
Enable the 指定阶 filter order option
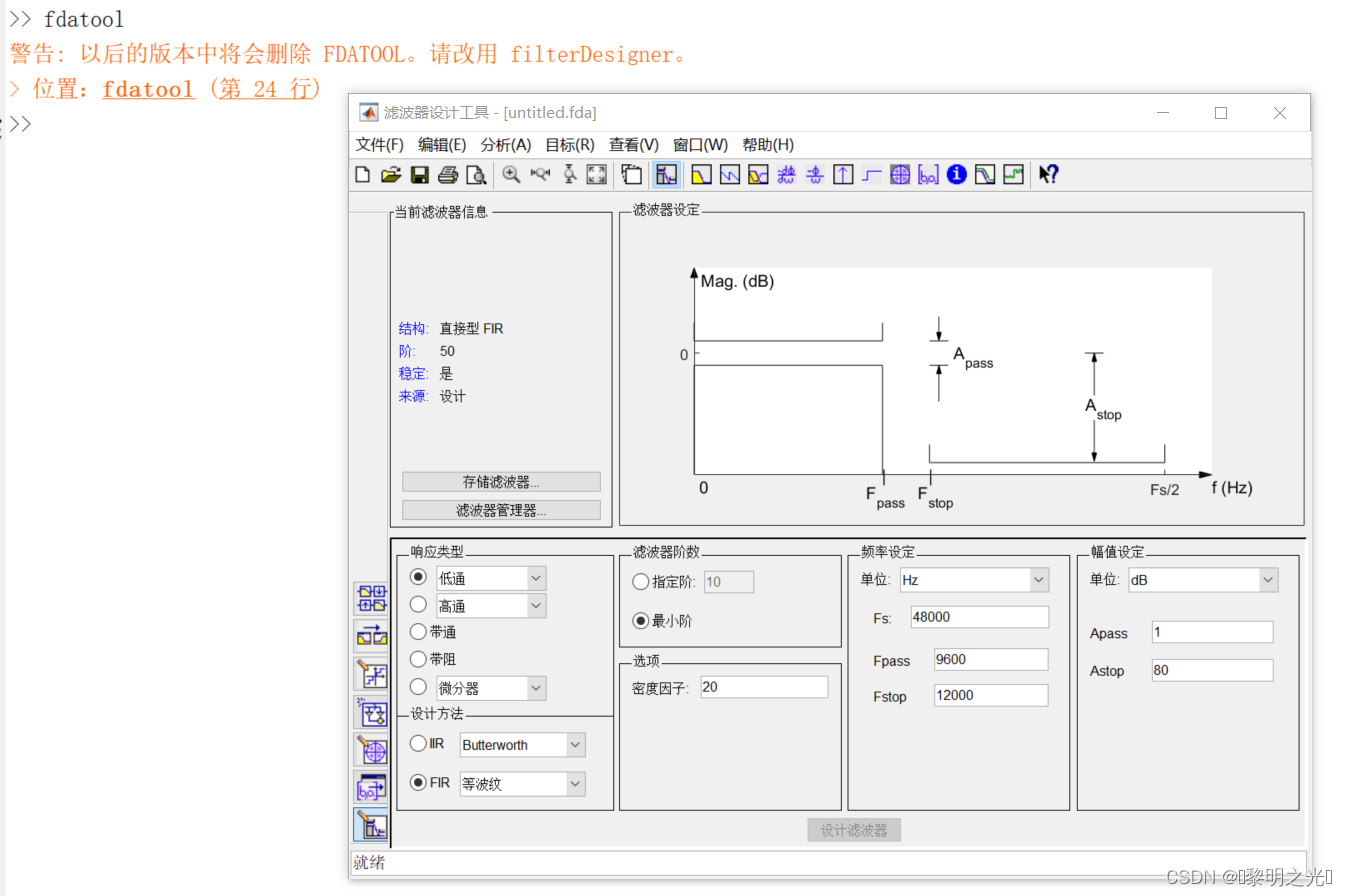[641, 581]
